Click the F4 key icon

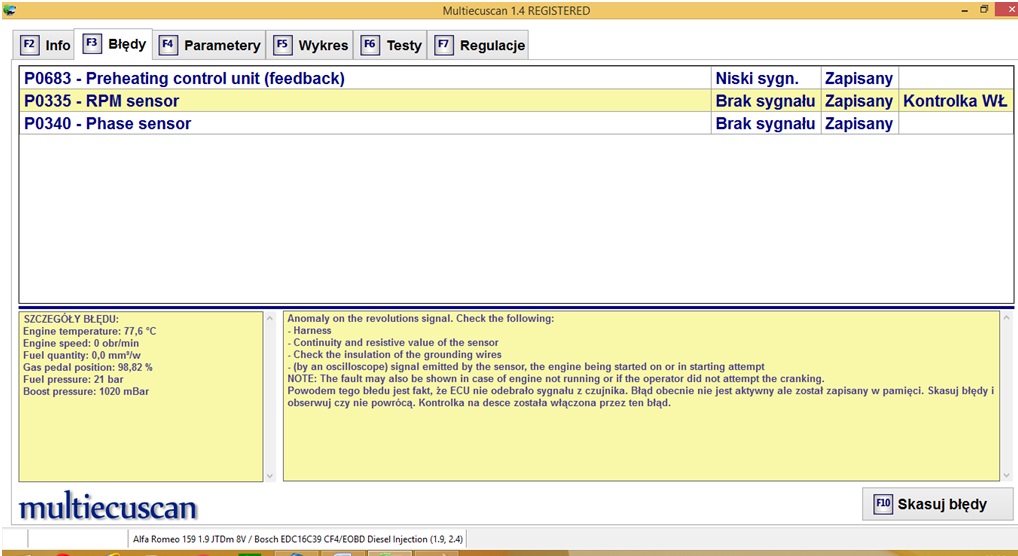168,45
